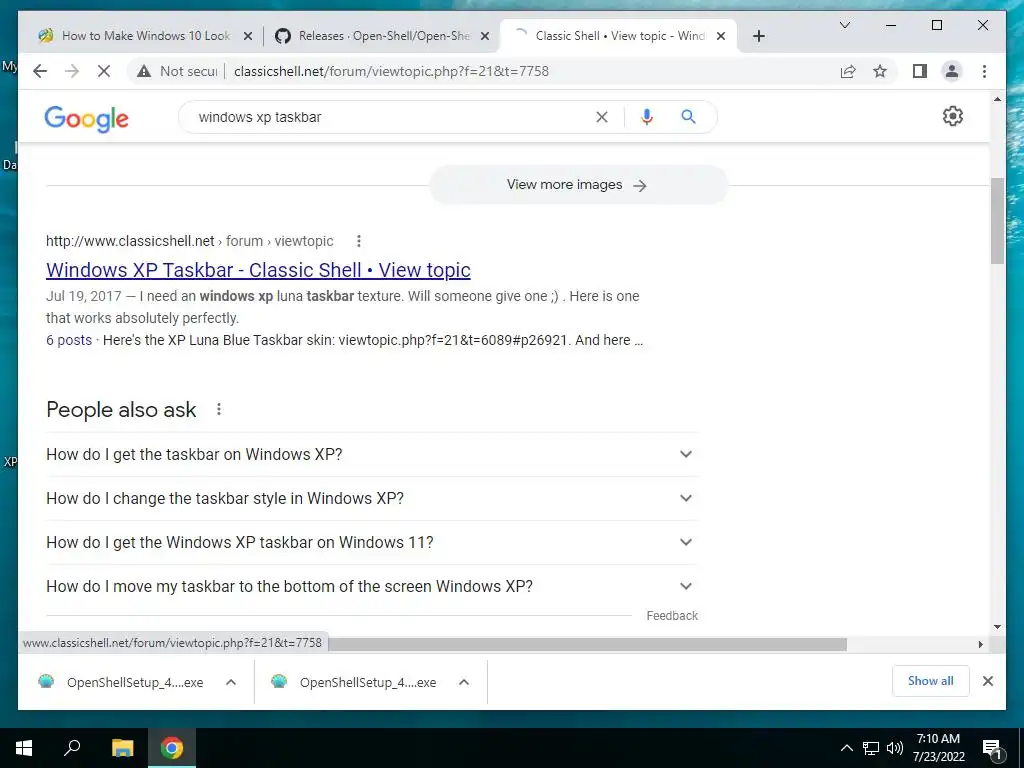Open the notification center icon
The width and height of the screenshot is (1024, 768).
(992, 748)
